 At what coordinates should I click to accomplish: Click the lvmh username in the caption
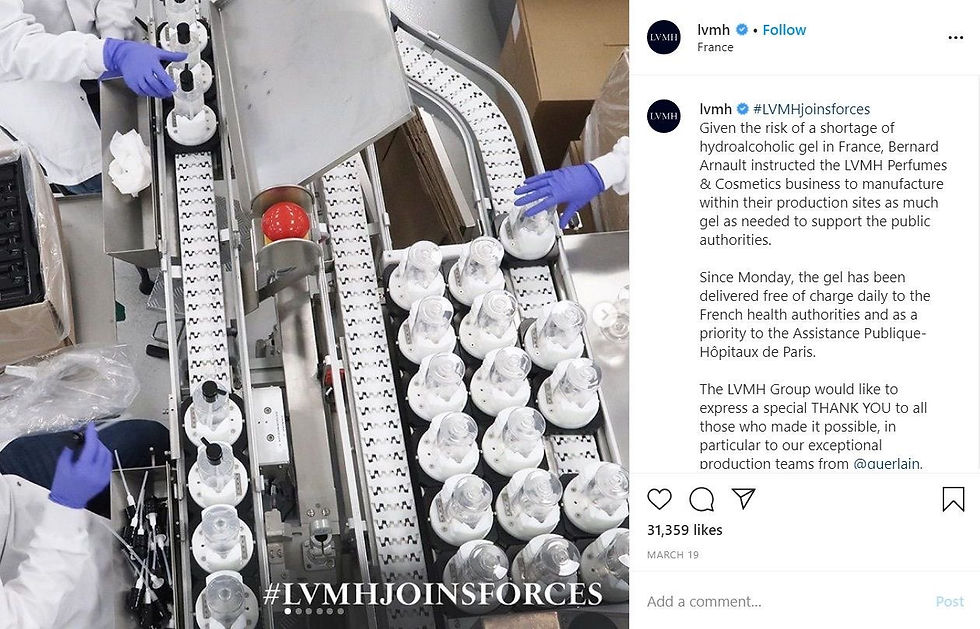tap(715, 109)
